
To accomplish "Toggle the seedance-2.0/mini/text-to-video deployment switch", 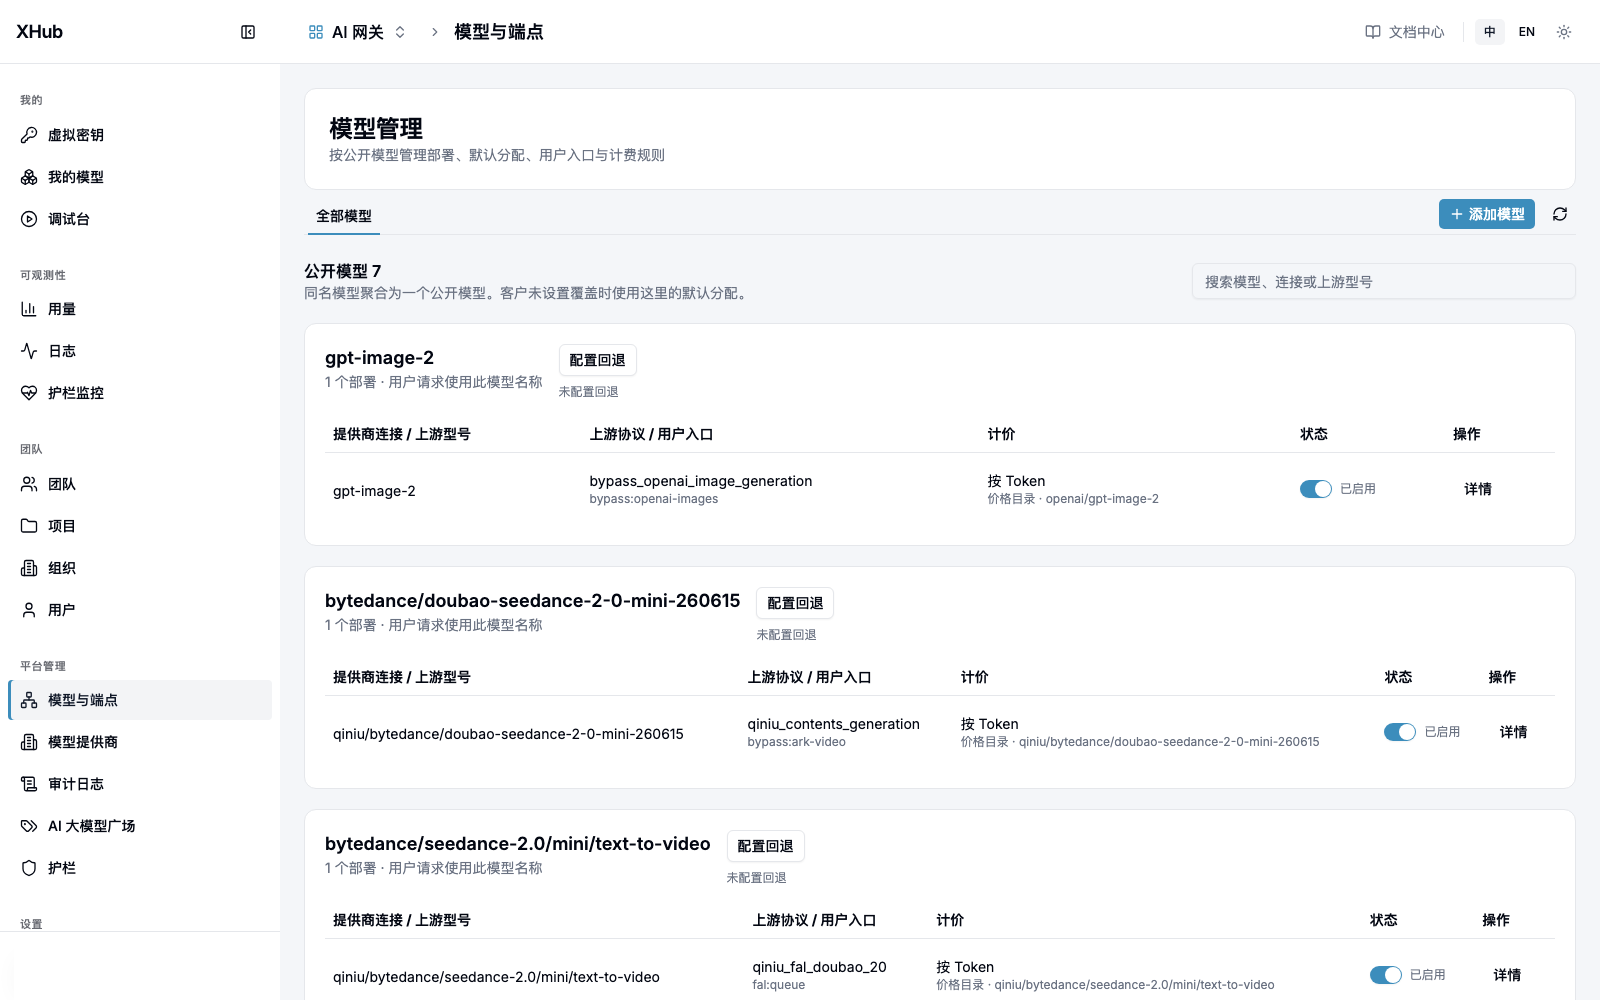I will click(x=1386, y=975).
